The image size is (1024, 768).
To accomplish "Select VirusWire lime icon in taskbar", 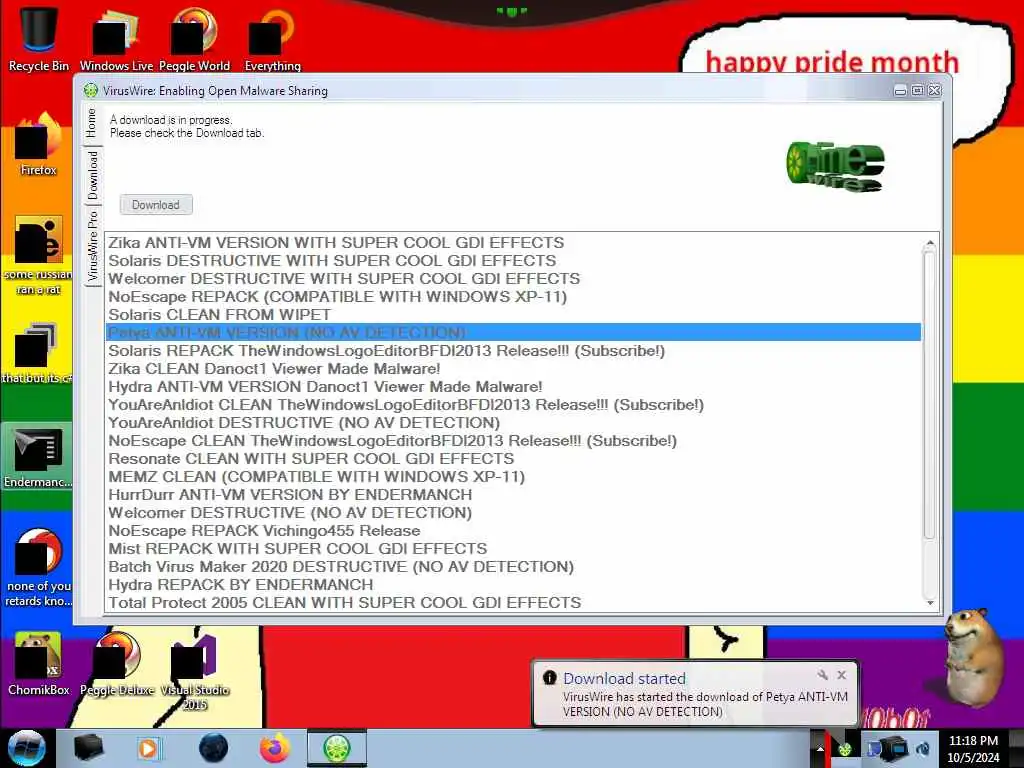I will coord(337,748).
